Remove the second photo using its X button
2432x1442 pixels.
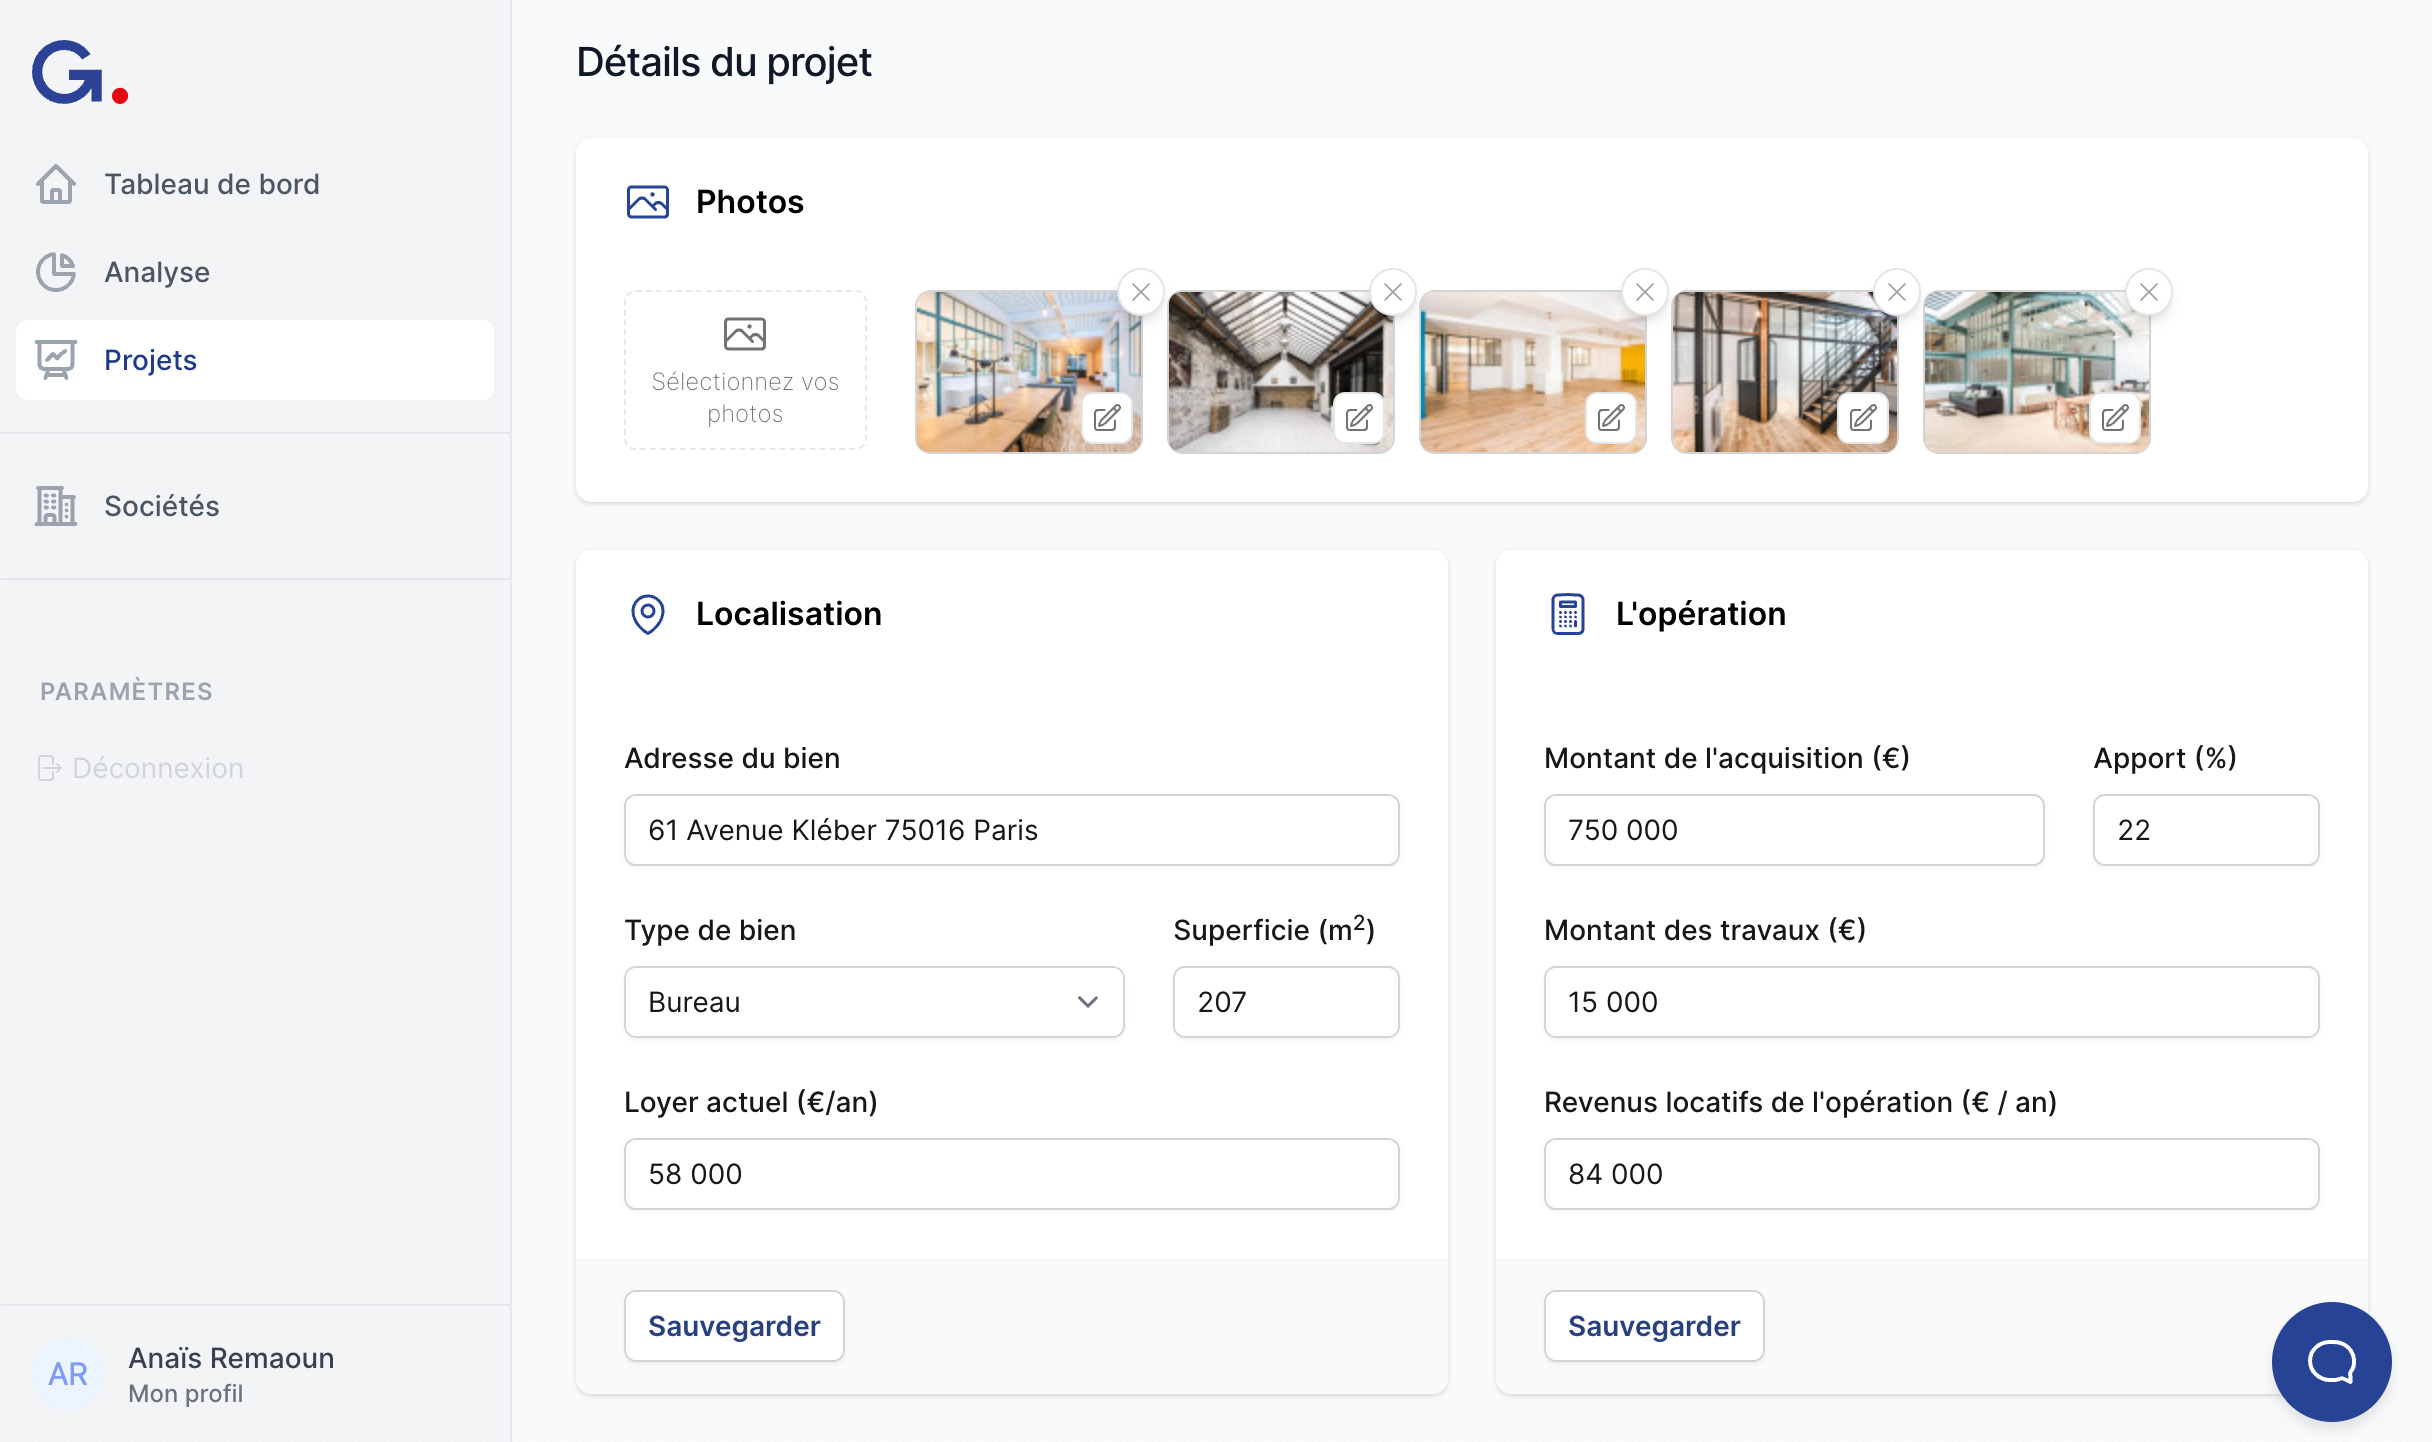coord(1392,292)
